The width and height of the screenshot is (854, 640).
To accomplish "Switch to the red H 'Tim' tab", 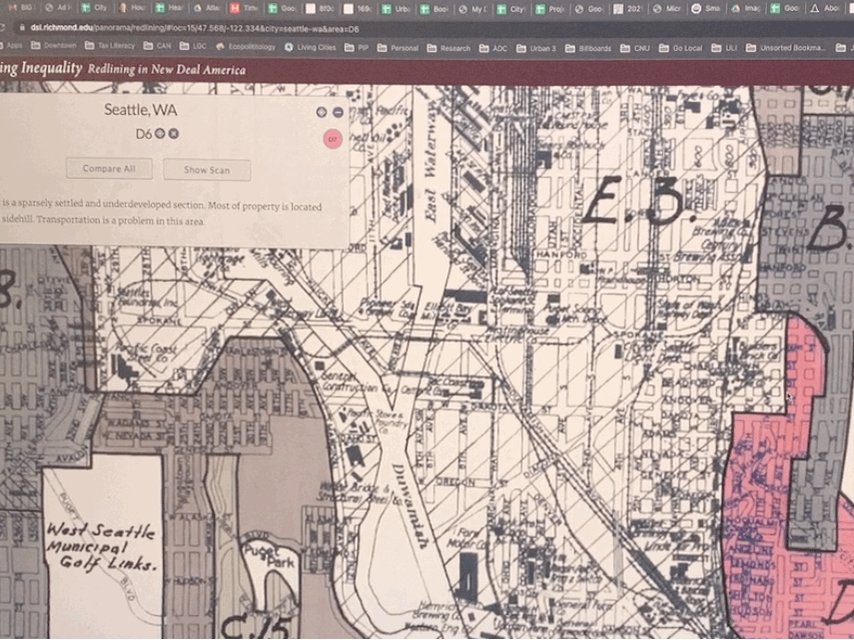I will pyautogui.click(x=244, y=9).
